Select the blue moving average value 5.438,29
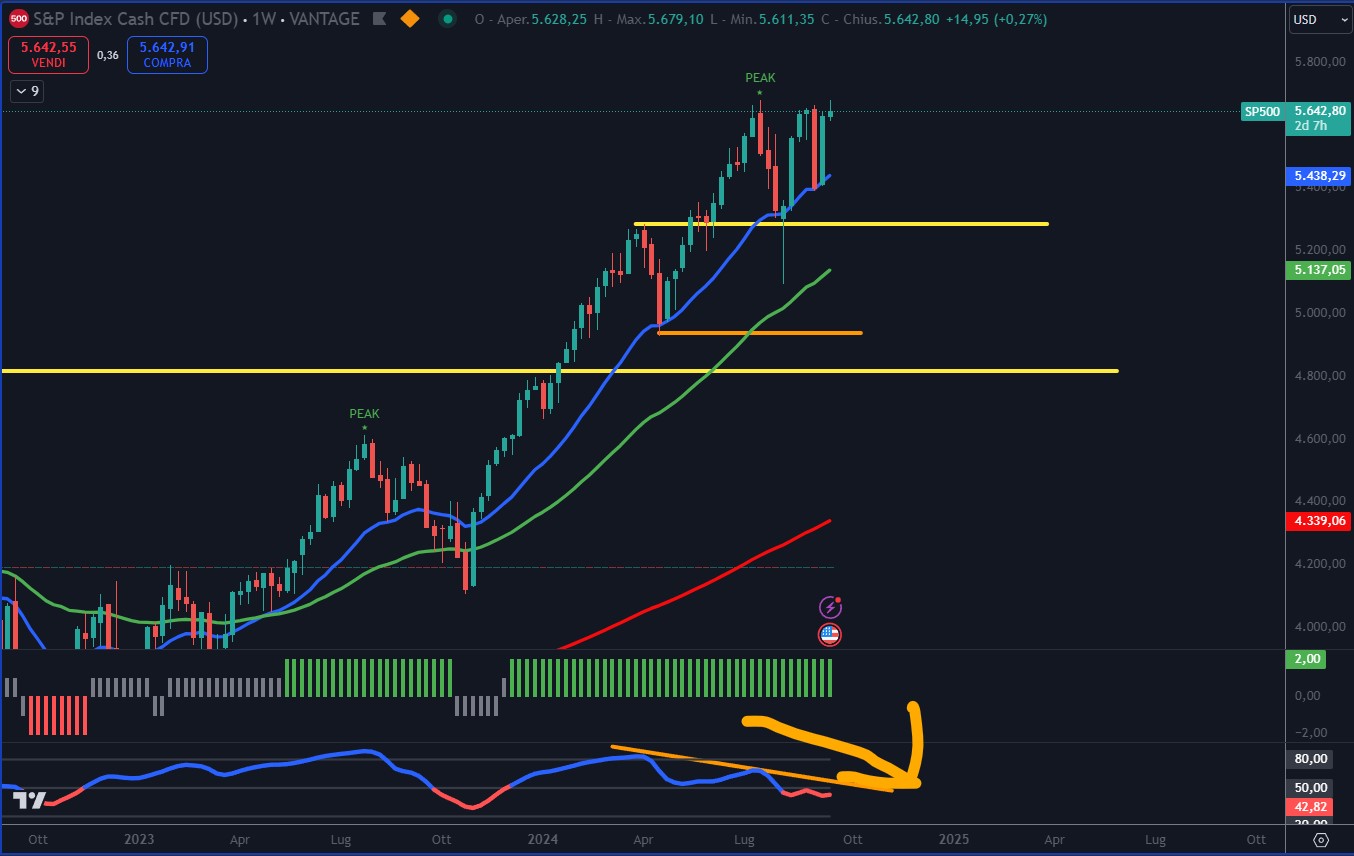Image resolution: width=1354 pixels, height=856 pixels. (x=1316, y=175)
